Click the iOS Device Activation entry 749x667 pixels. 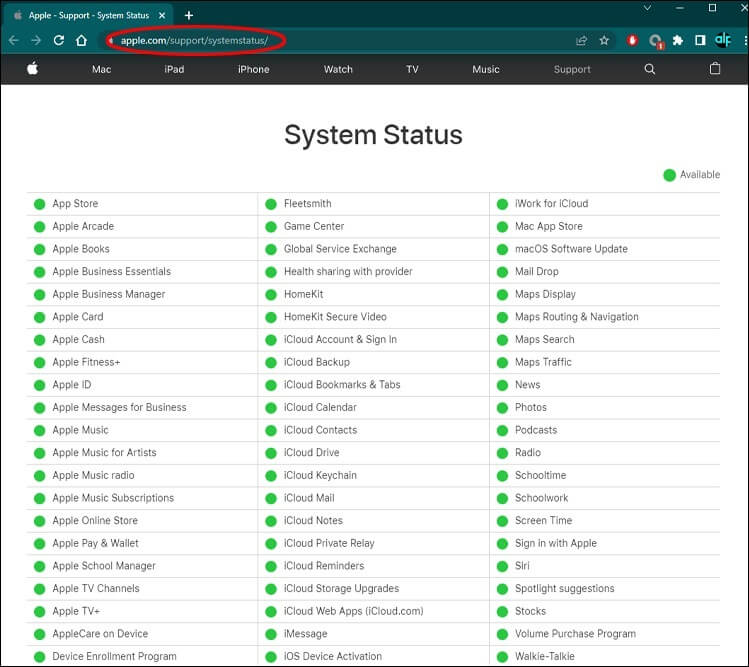coord(333,656)
